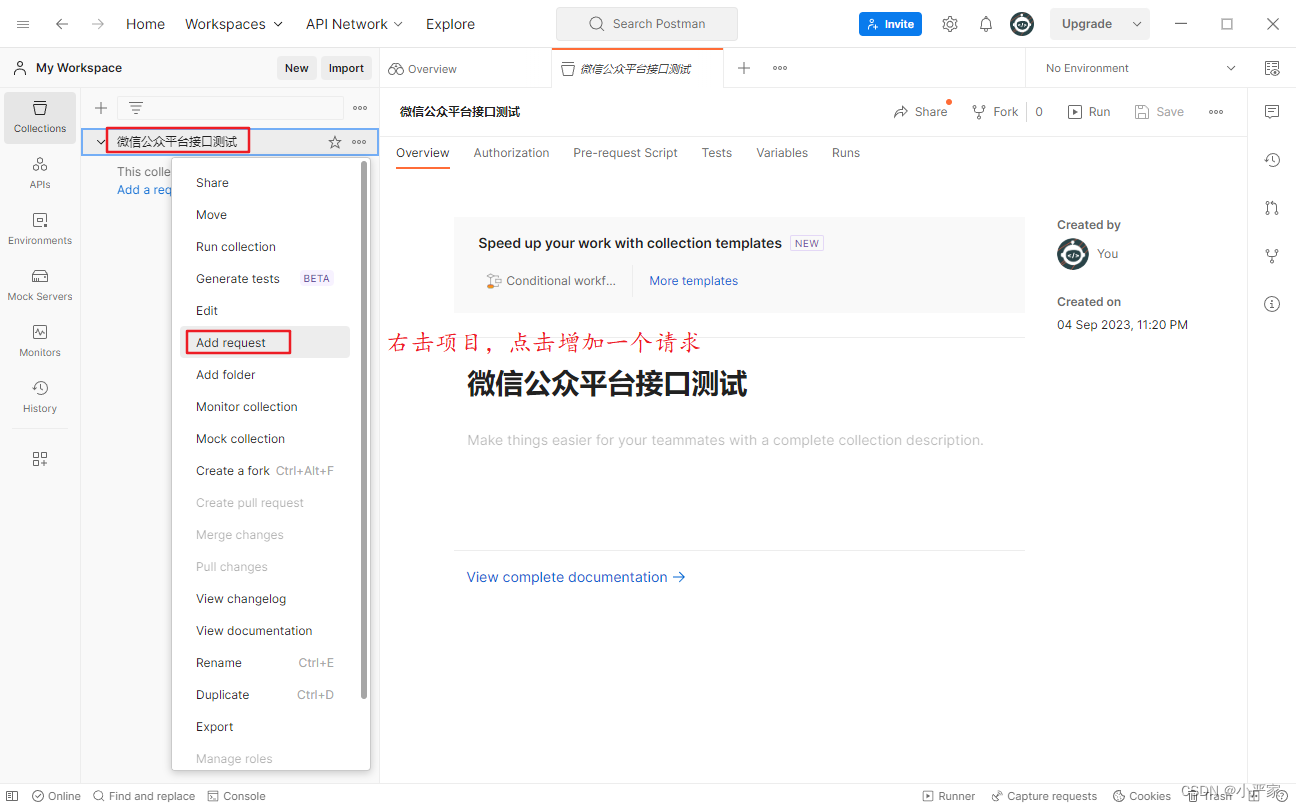Click the New button in workspace header
The image size is (1296, 808).
pos(297,68)
